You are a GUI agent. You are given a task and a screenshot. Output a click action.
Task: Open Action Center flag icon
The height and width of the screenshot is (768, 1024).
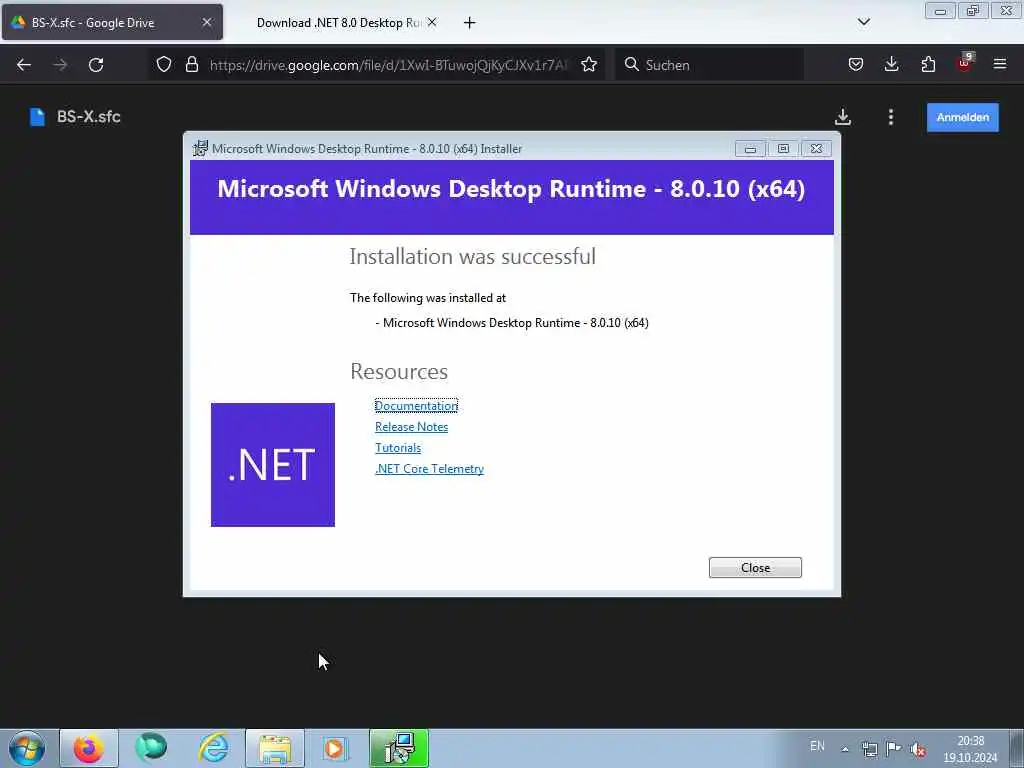coord(893,748)
